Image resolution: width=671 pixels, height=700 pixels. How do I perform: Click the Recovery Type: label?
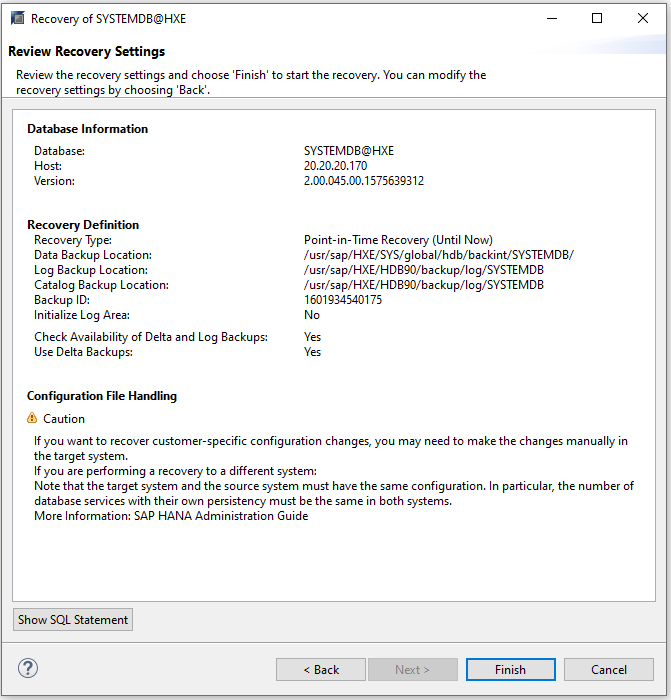73,240
